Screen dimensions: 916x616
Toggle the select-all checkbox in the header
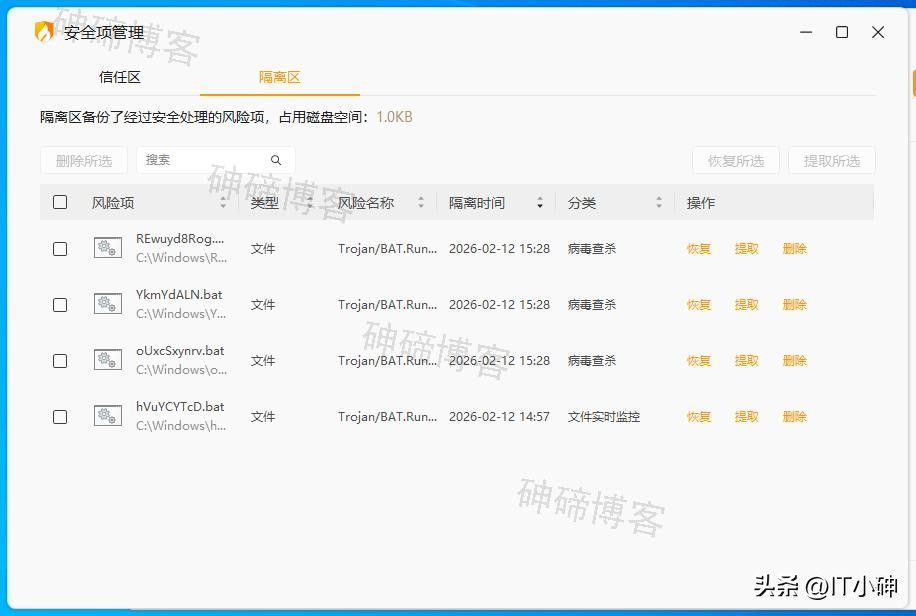tap(59, 201)
